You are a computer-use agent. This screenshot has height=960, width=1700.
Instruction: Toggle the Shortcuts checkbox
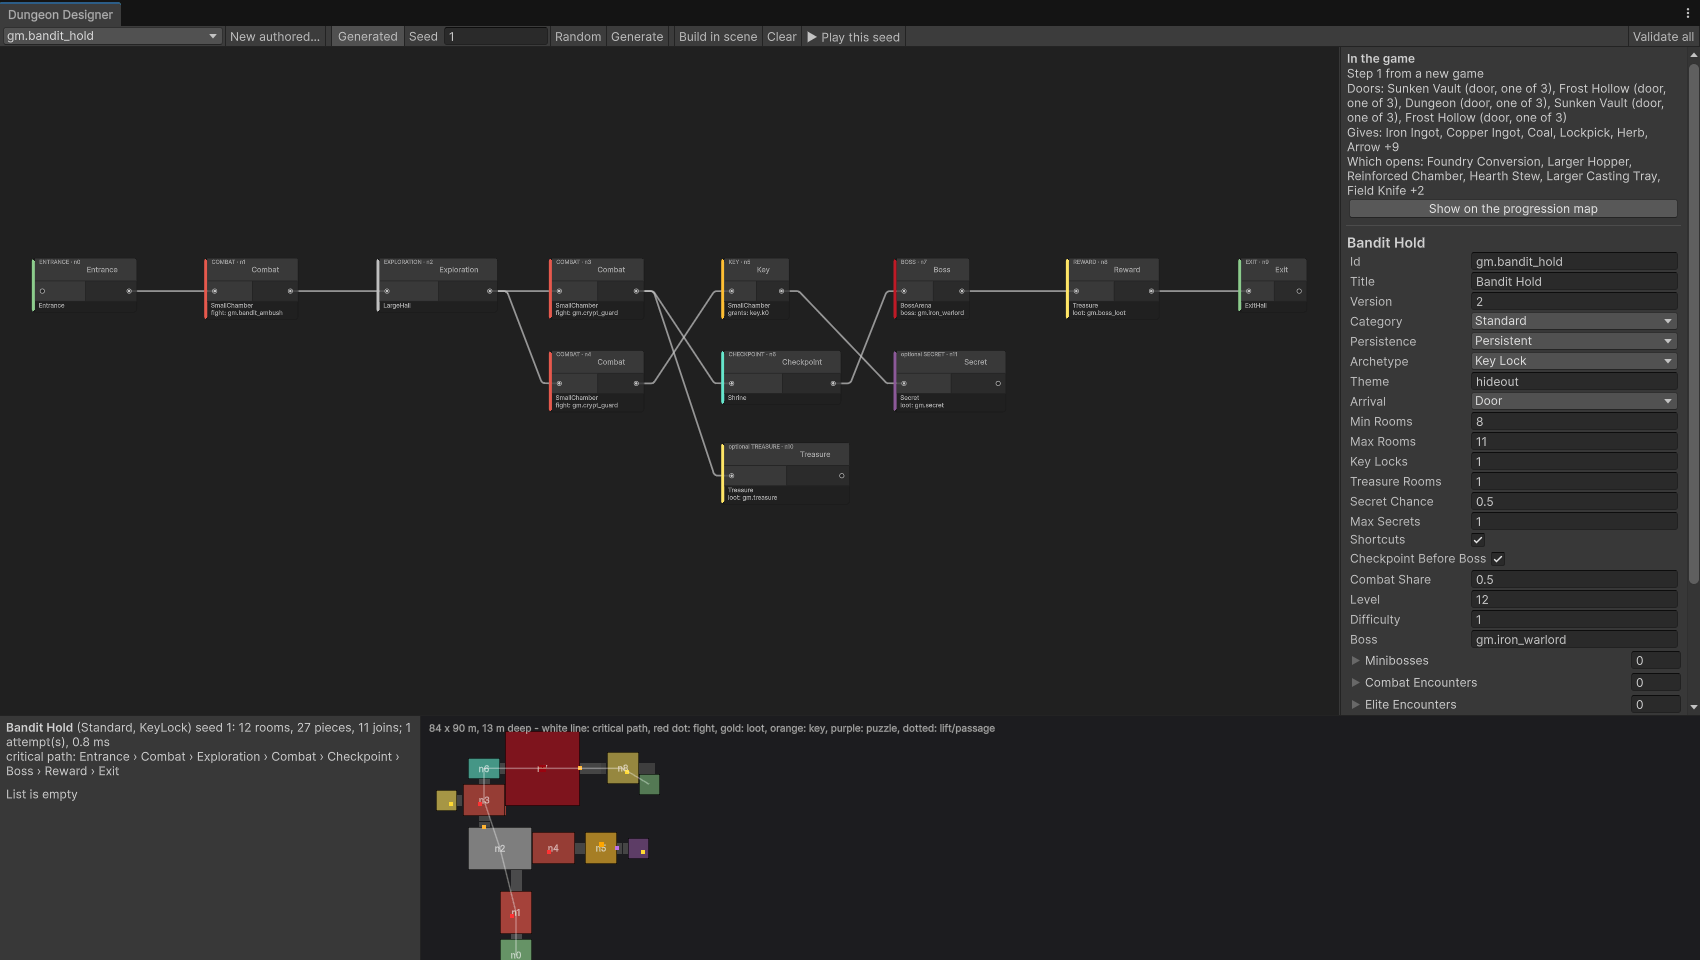coord(1478,540)
